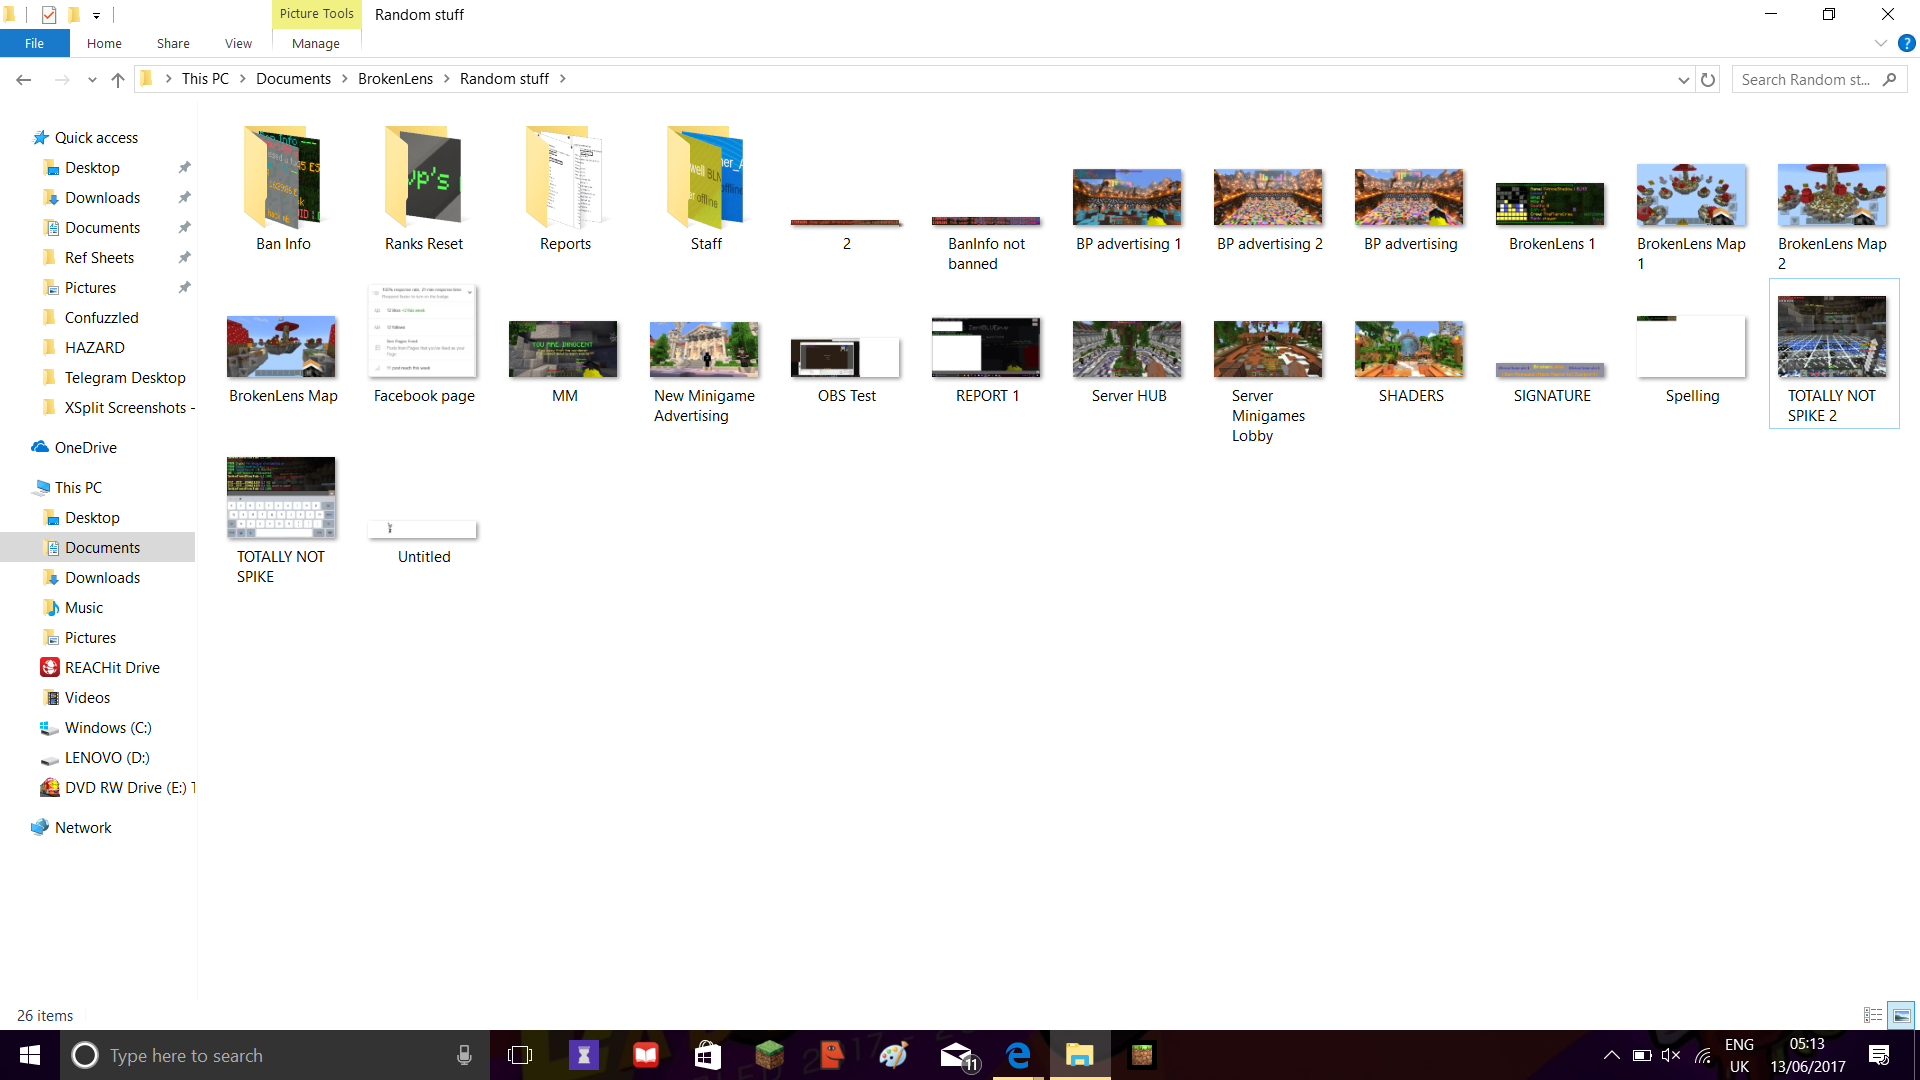Viewport: 1920px width, 1080px height.
Task: Switch to Large icons view layout
Action: point(1901,1015)
